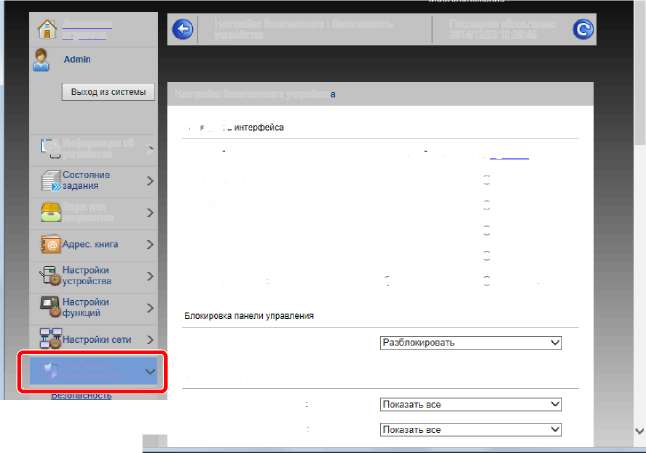Viewport: 646px width, 453px height.
Task: Click the scrollbar down arrow at bottom right
Action: pyautogui.click(x=639, y=430)
